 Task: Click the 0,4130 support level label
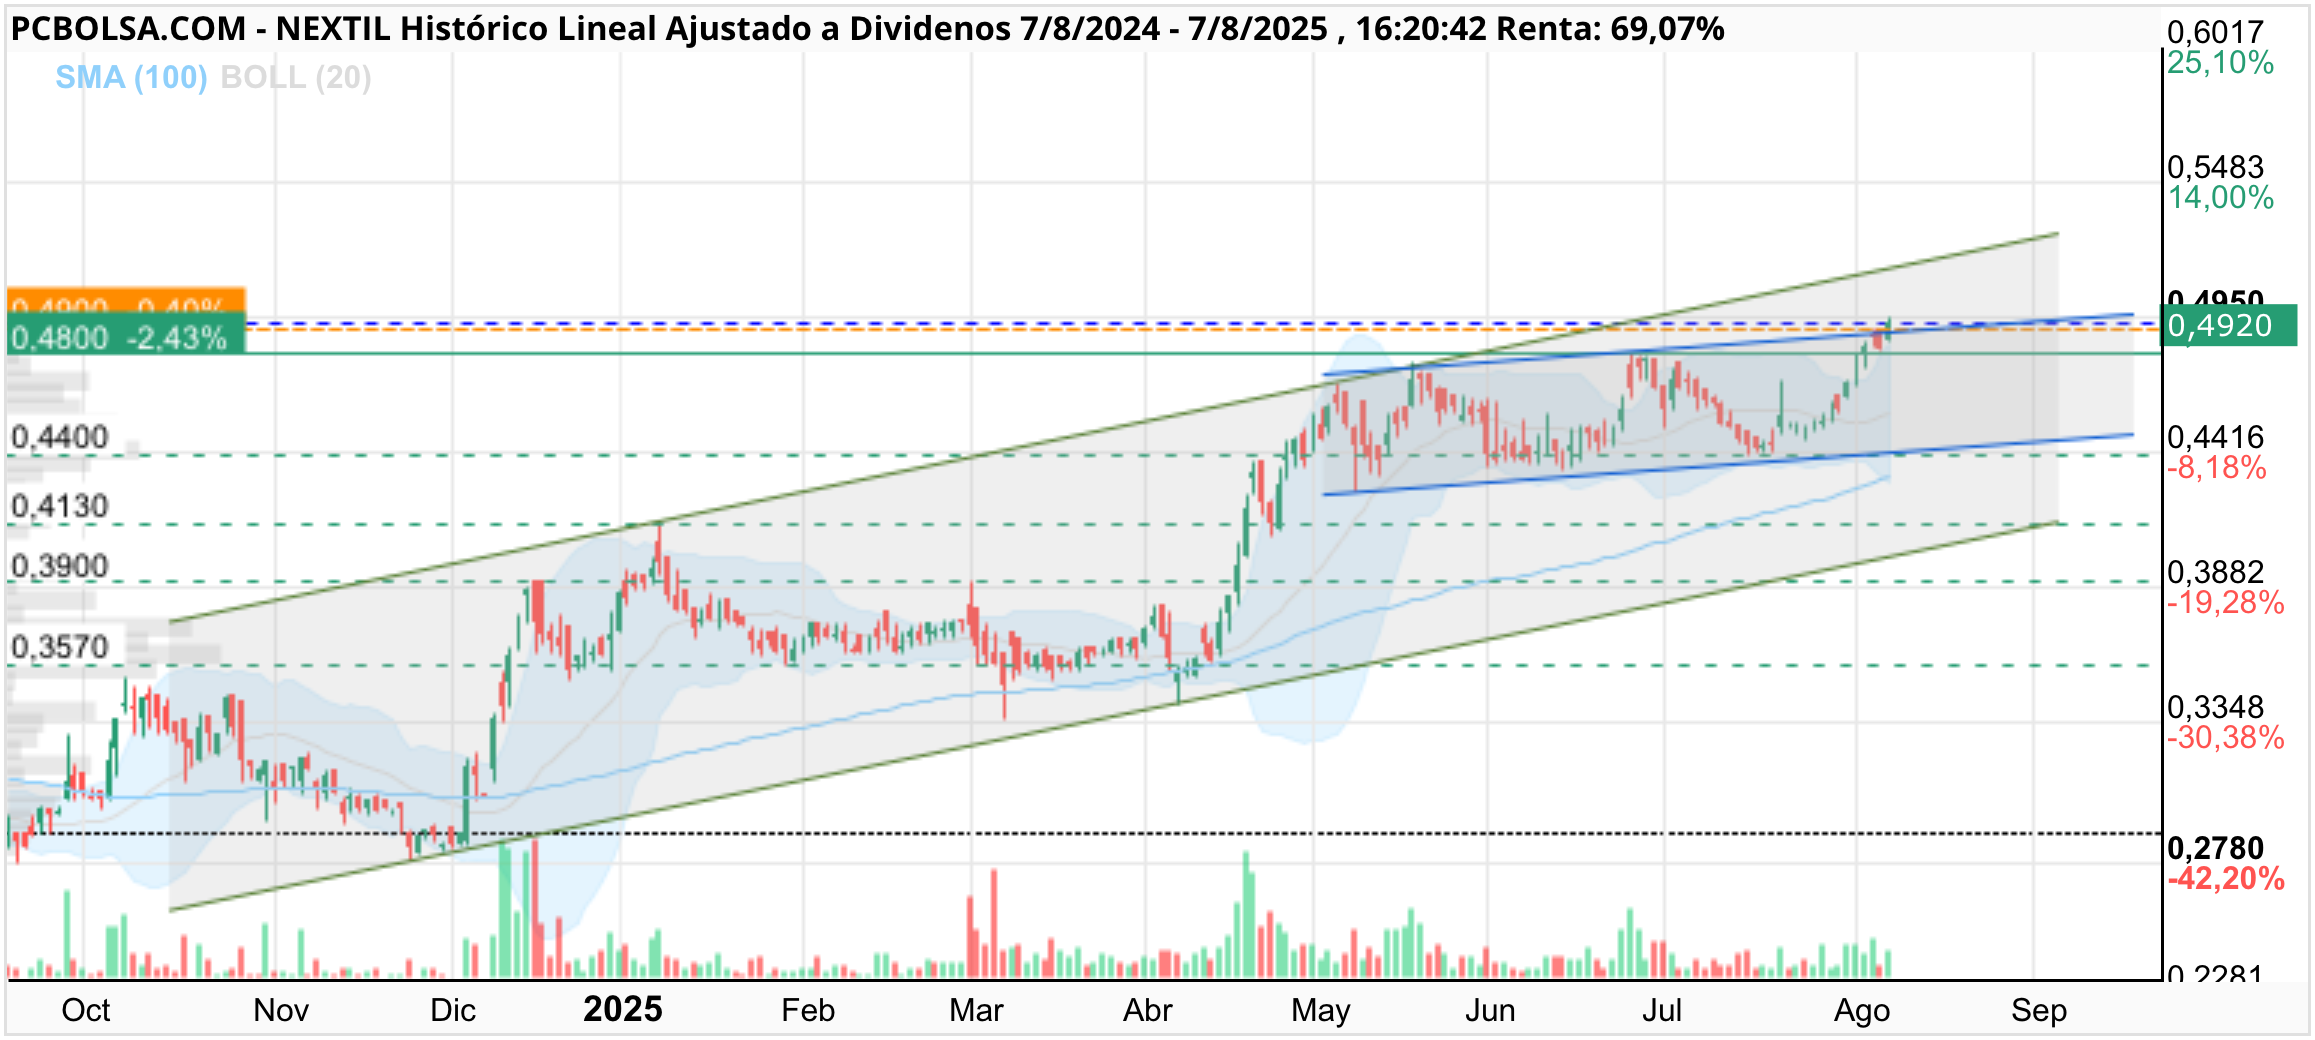pos(60,506)
